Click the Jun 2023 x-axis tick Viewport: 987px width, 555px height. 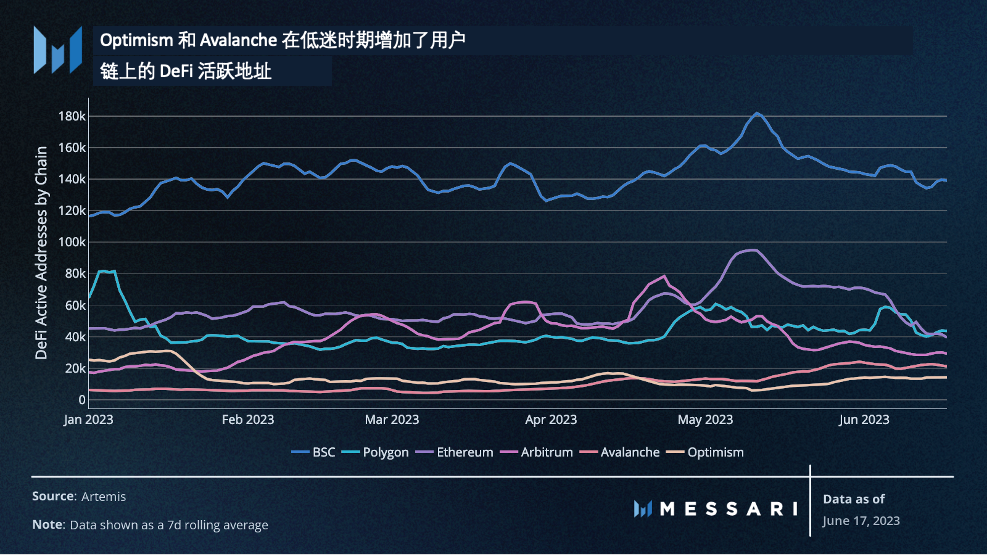click(863, 419)
